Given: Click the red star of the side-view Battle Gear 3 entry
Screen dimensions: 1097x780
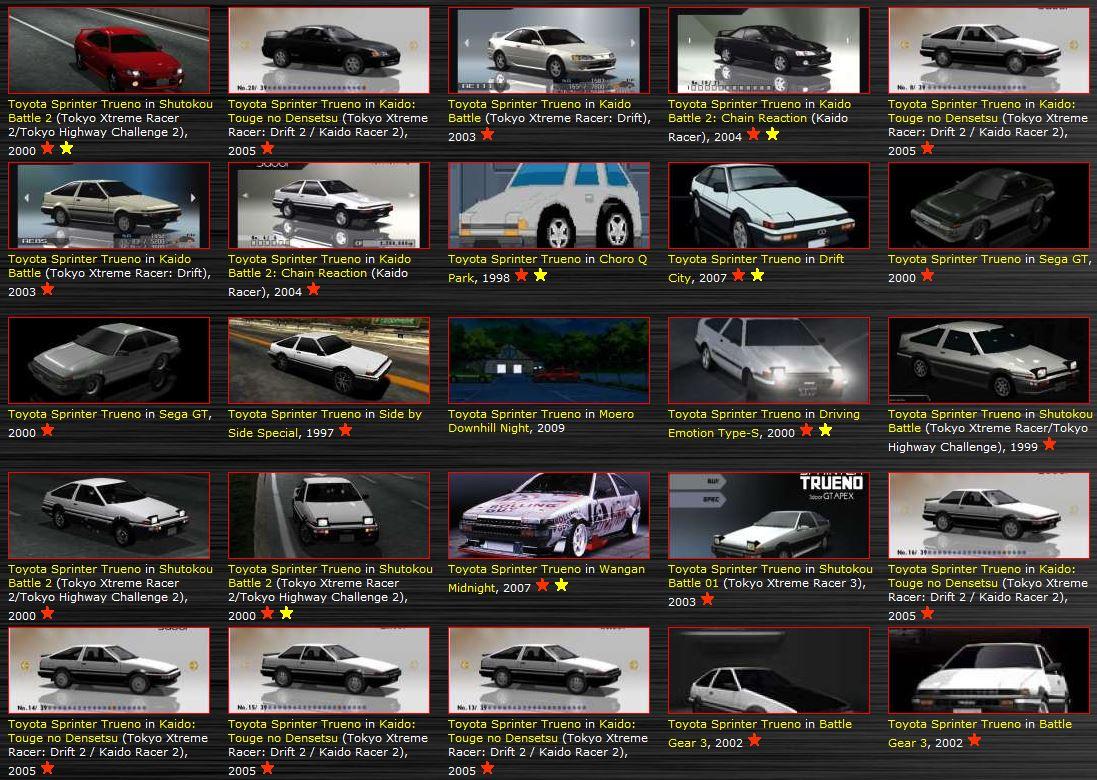Looking at the screenshot, I should coord(754,740).
